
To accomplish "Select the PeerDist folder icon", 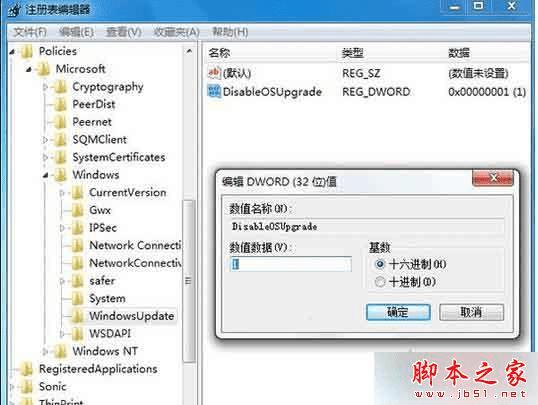I will (61, 104).
